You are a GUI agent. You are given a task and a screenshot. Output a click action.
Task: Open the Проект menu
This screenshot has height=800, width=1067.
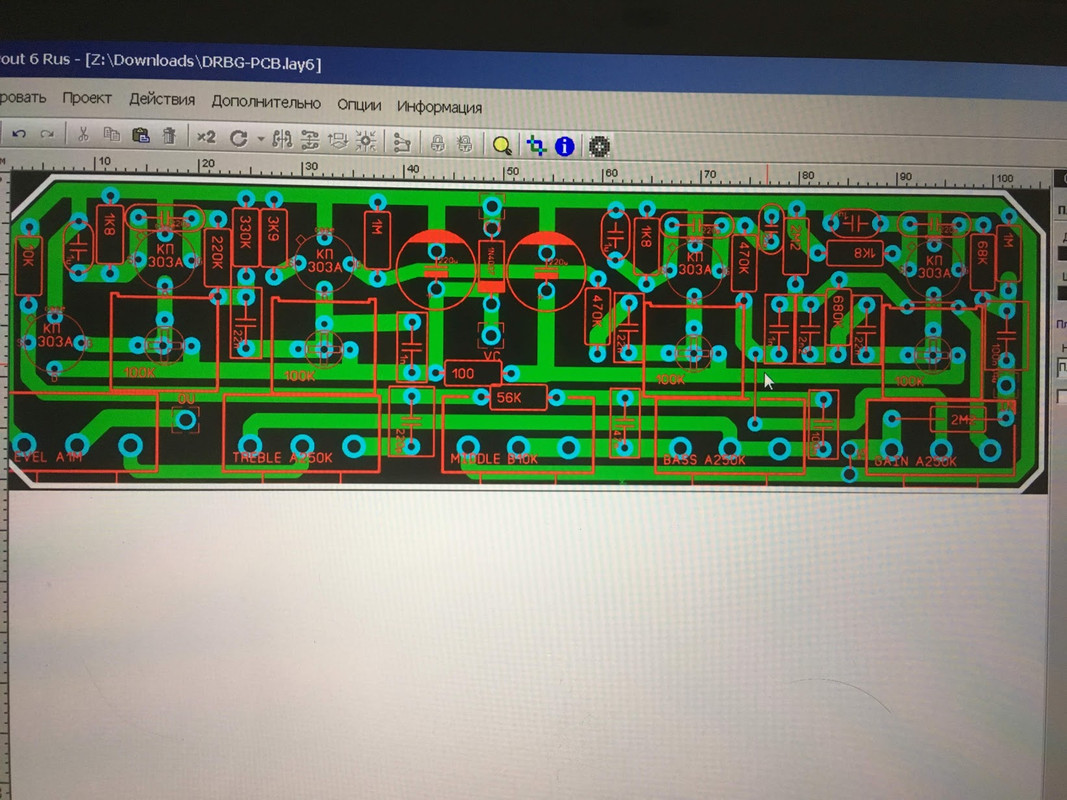point(87,98)
